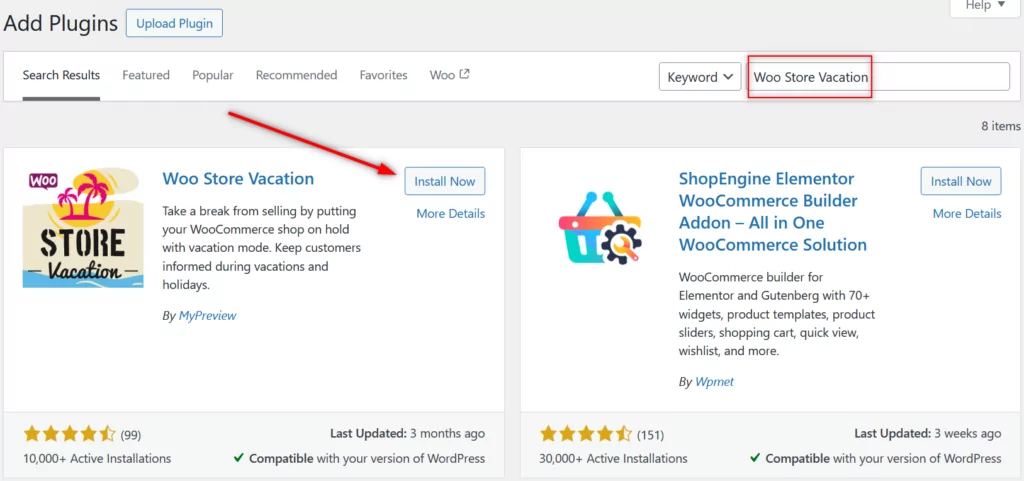Install the ShopEngine Elementor plugin

click(x=961, y=181)
